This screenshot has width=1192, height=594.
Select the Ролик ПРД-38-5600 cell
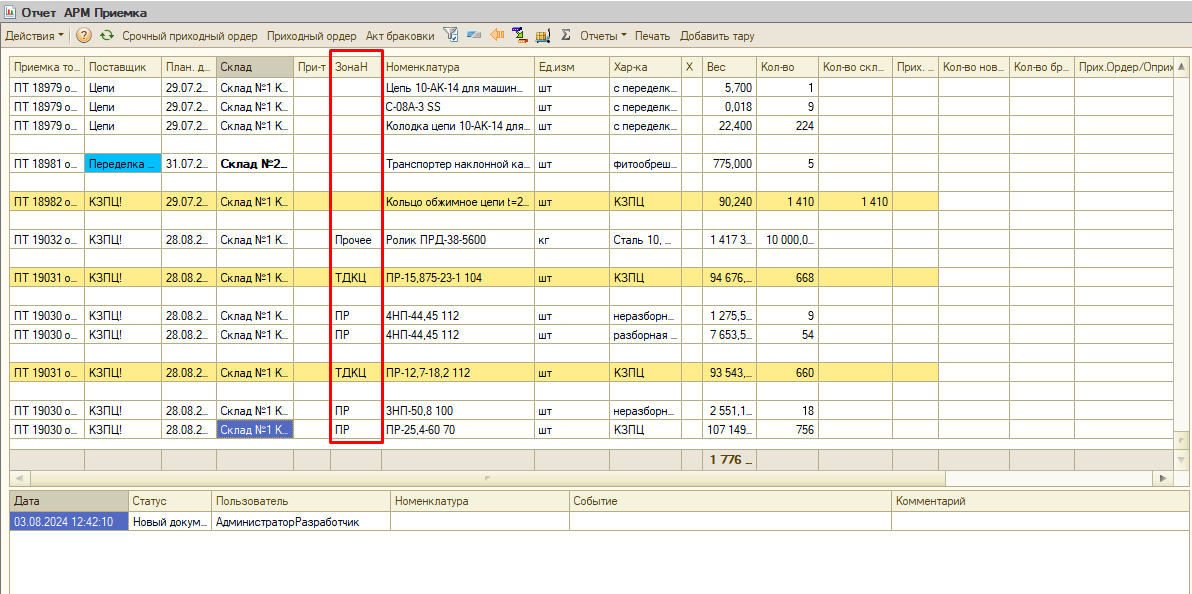458,240
